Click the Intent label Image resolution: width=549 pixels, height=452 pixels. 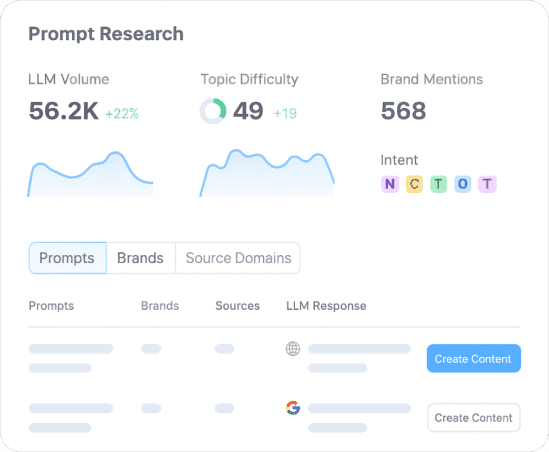(x=399, y=160)
